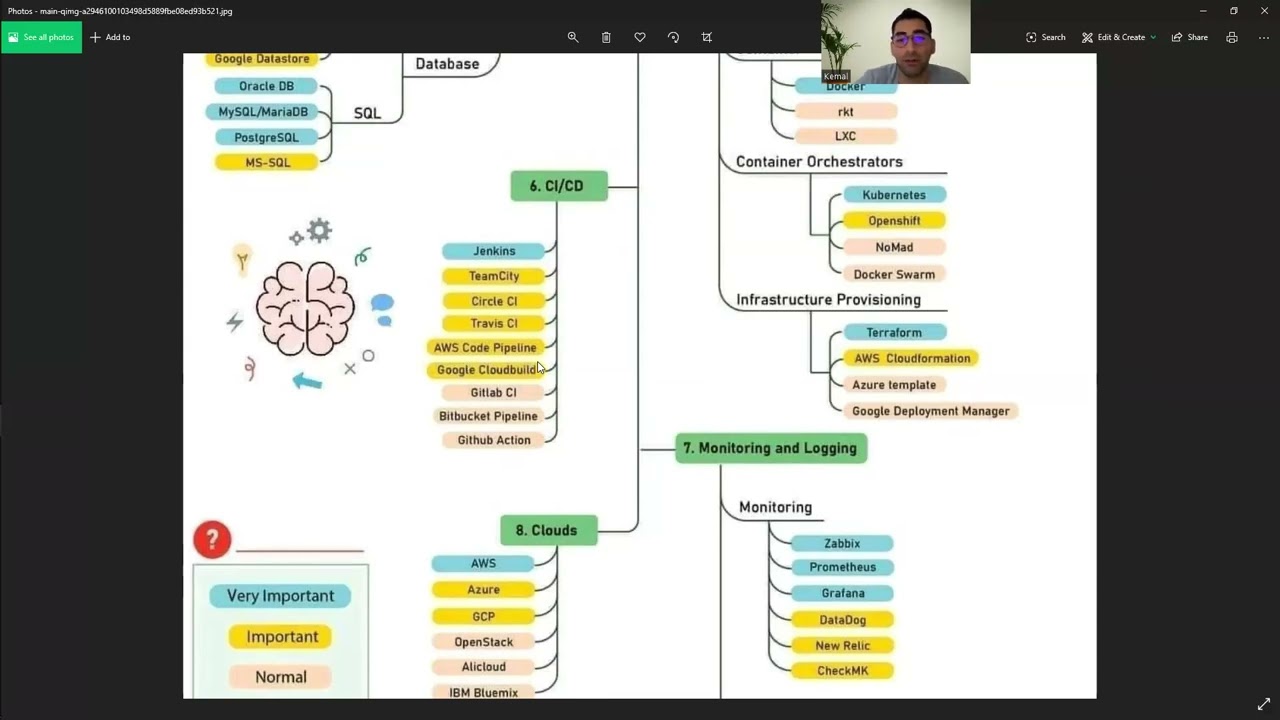Add photo to favorites heart icon
Screen dimensions: 1280x720
[x=640, y=37]
